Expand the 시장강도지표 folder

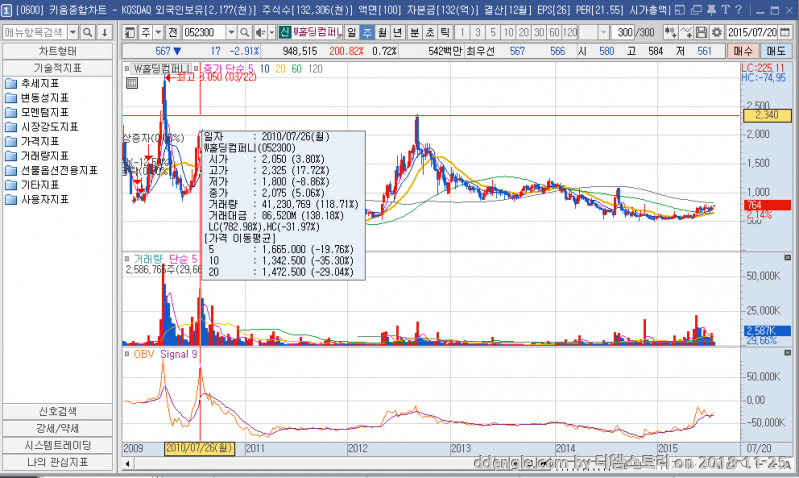tap(42, 127)
